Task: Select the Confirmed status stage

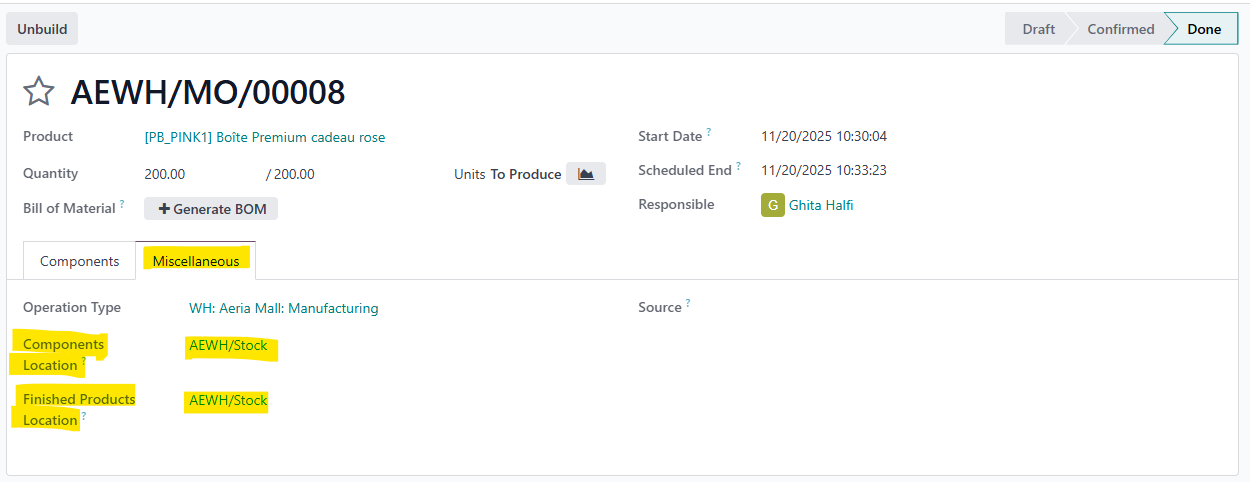Action: coord(1121,29)
